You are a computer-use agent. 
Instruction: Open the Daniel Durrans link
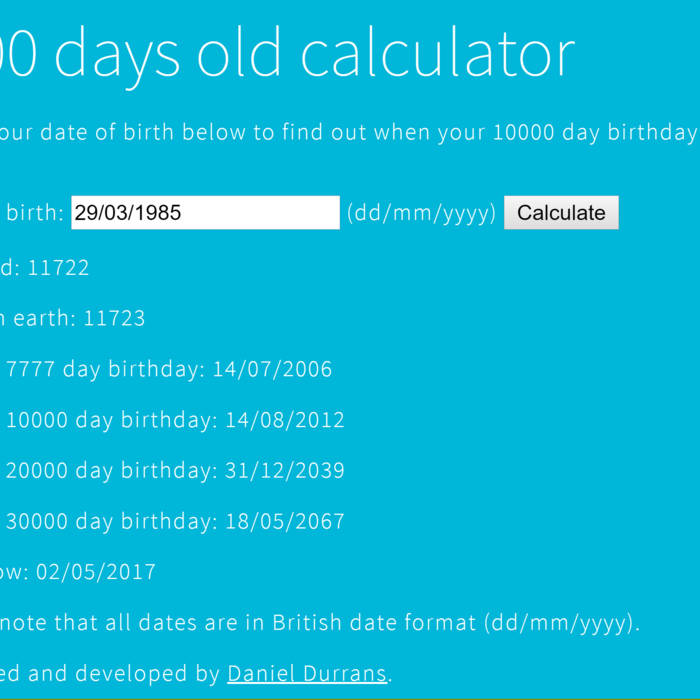pos(307,674)
